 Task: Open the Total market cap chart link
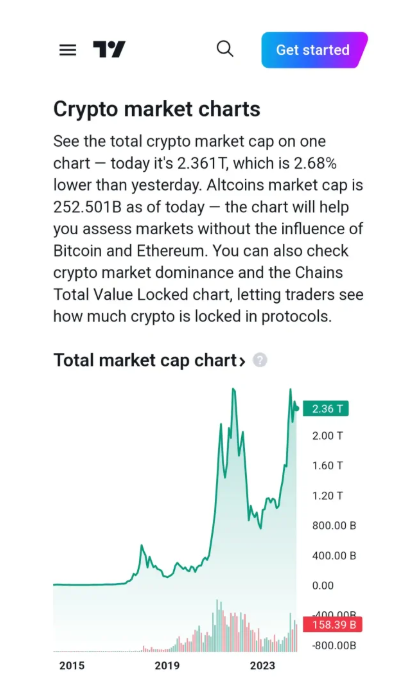145,360
